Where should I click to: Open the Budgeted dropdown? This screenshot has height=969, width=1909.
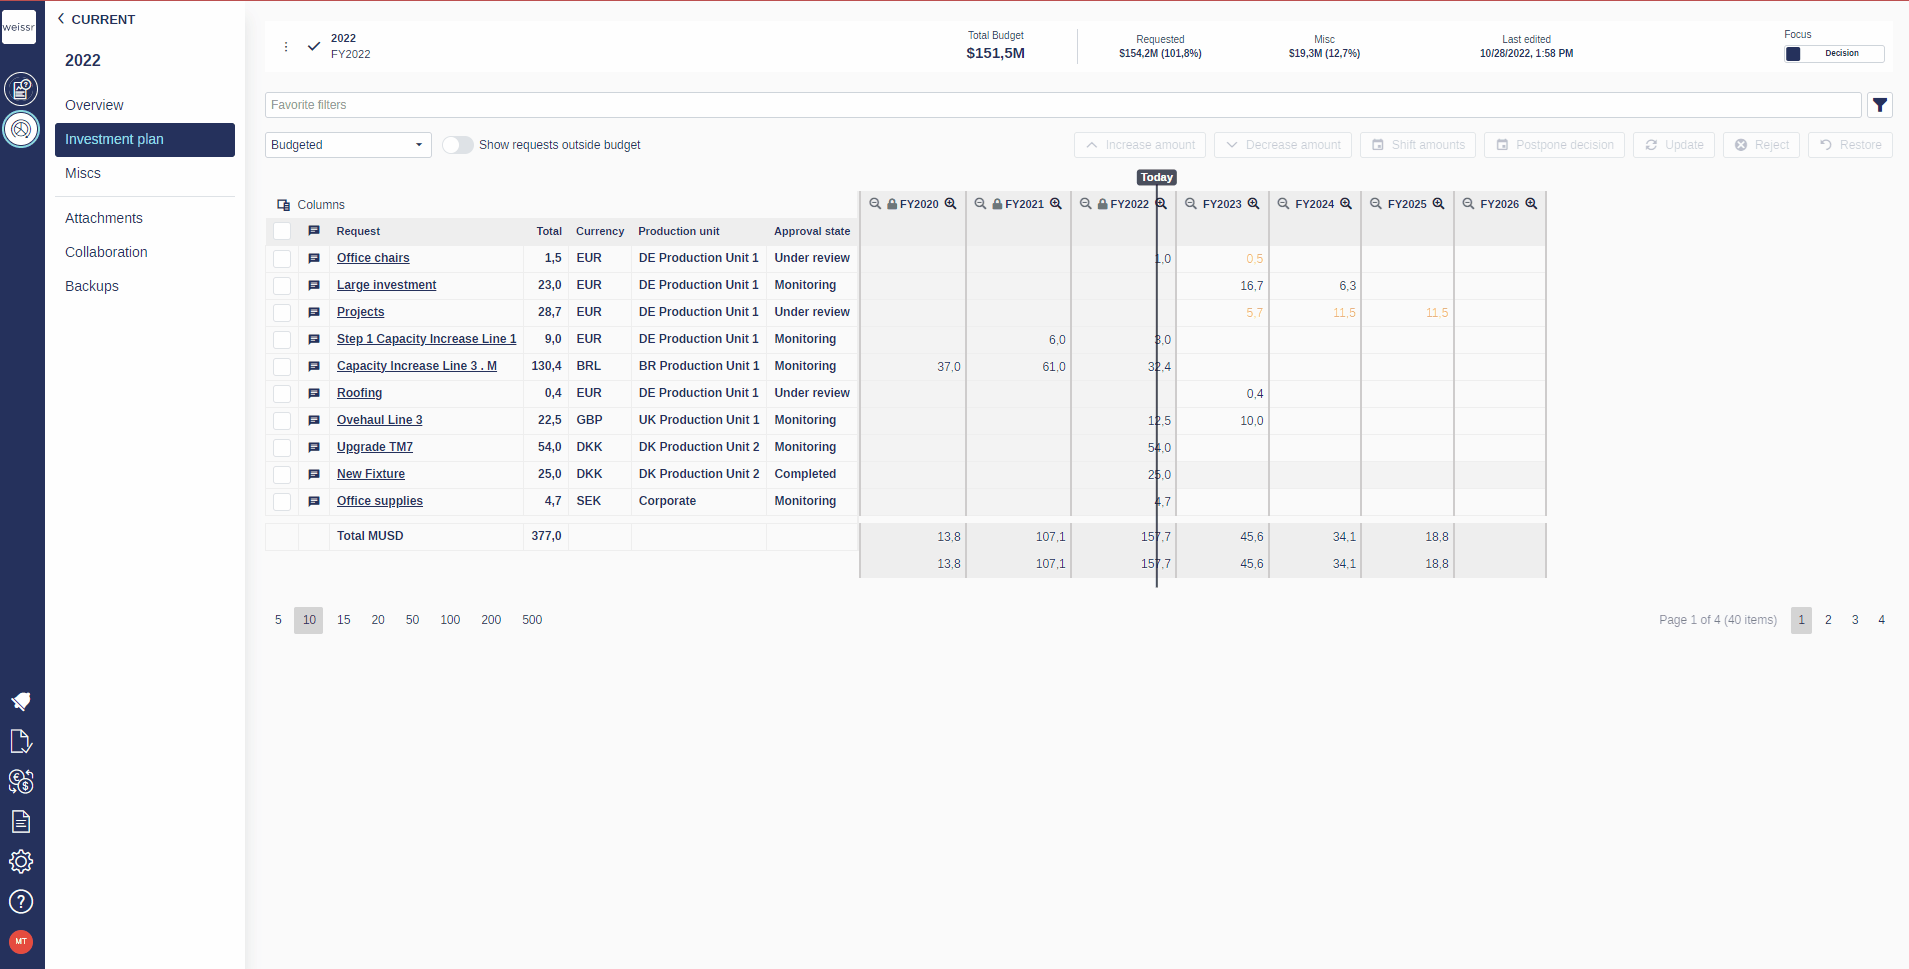point(347,145)
